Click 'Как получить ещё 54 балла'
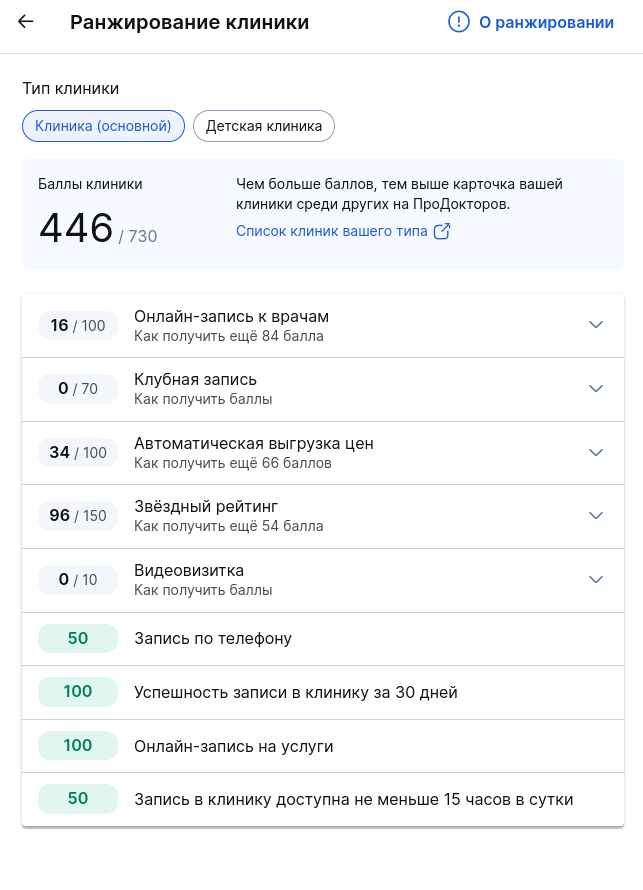 230,526
